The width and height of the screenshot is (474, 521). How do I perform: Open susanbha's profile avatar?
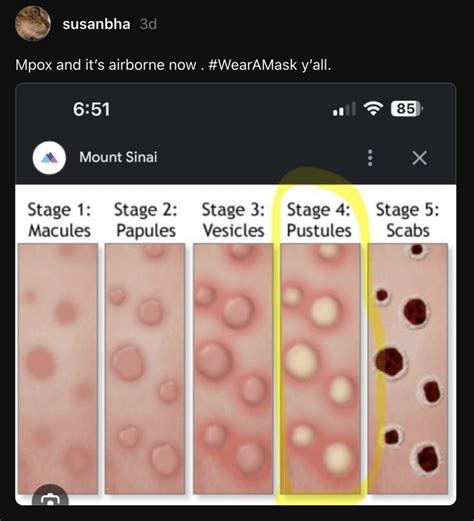pyautogui.click(x=33, y=23)
